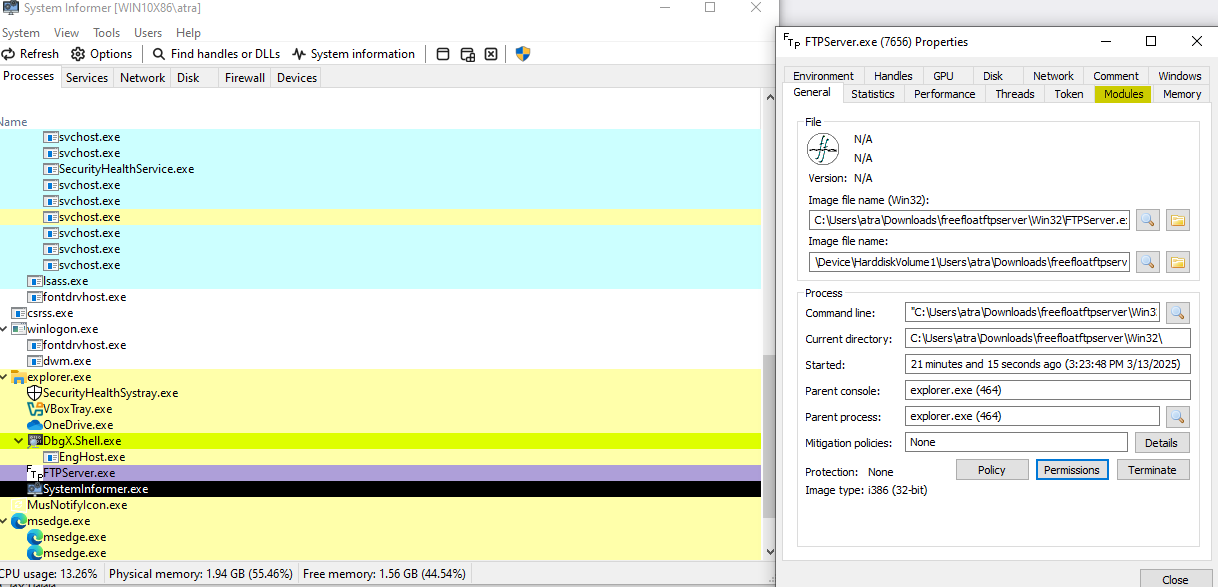1218x587 pixels.
Task: Click magnifier icon next to Parent process
Action: (1178, 416)
